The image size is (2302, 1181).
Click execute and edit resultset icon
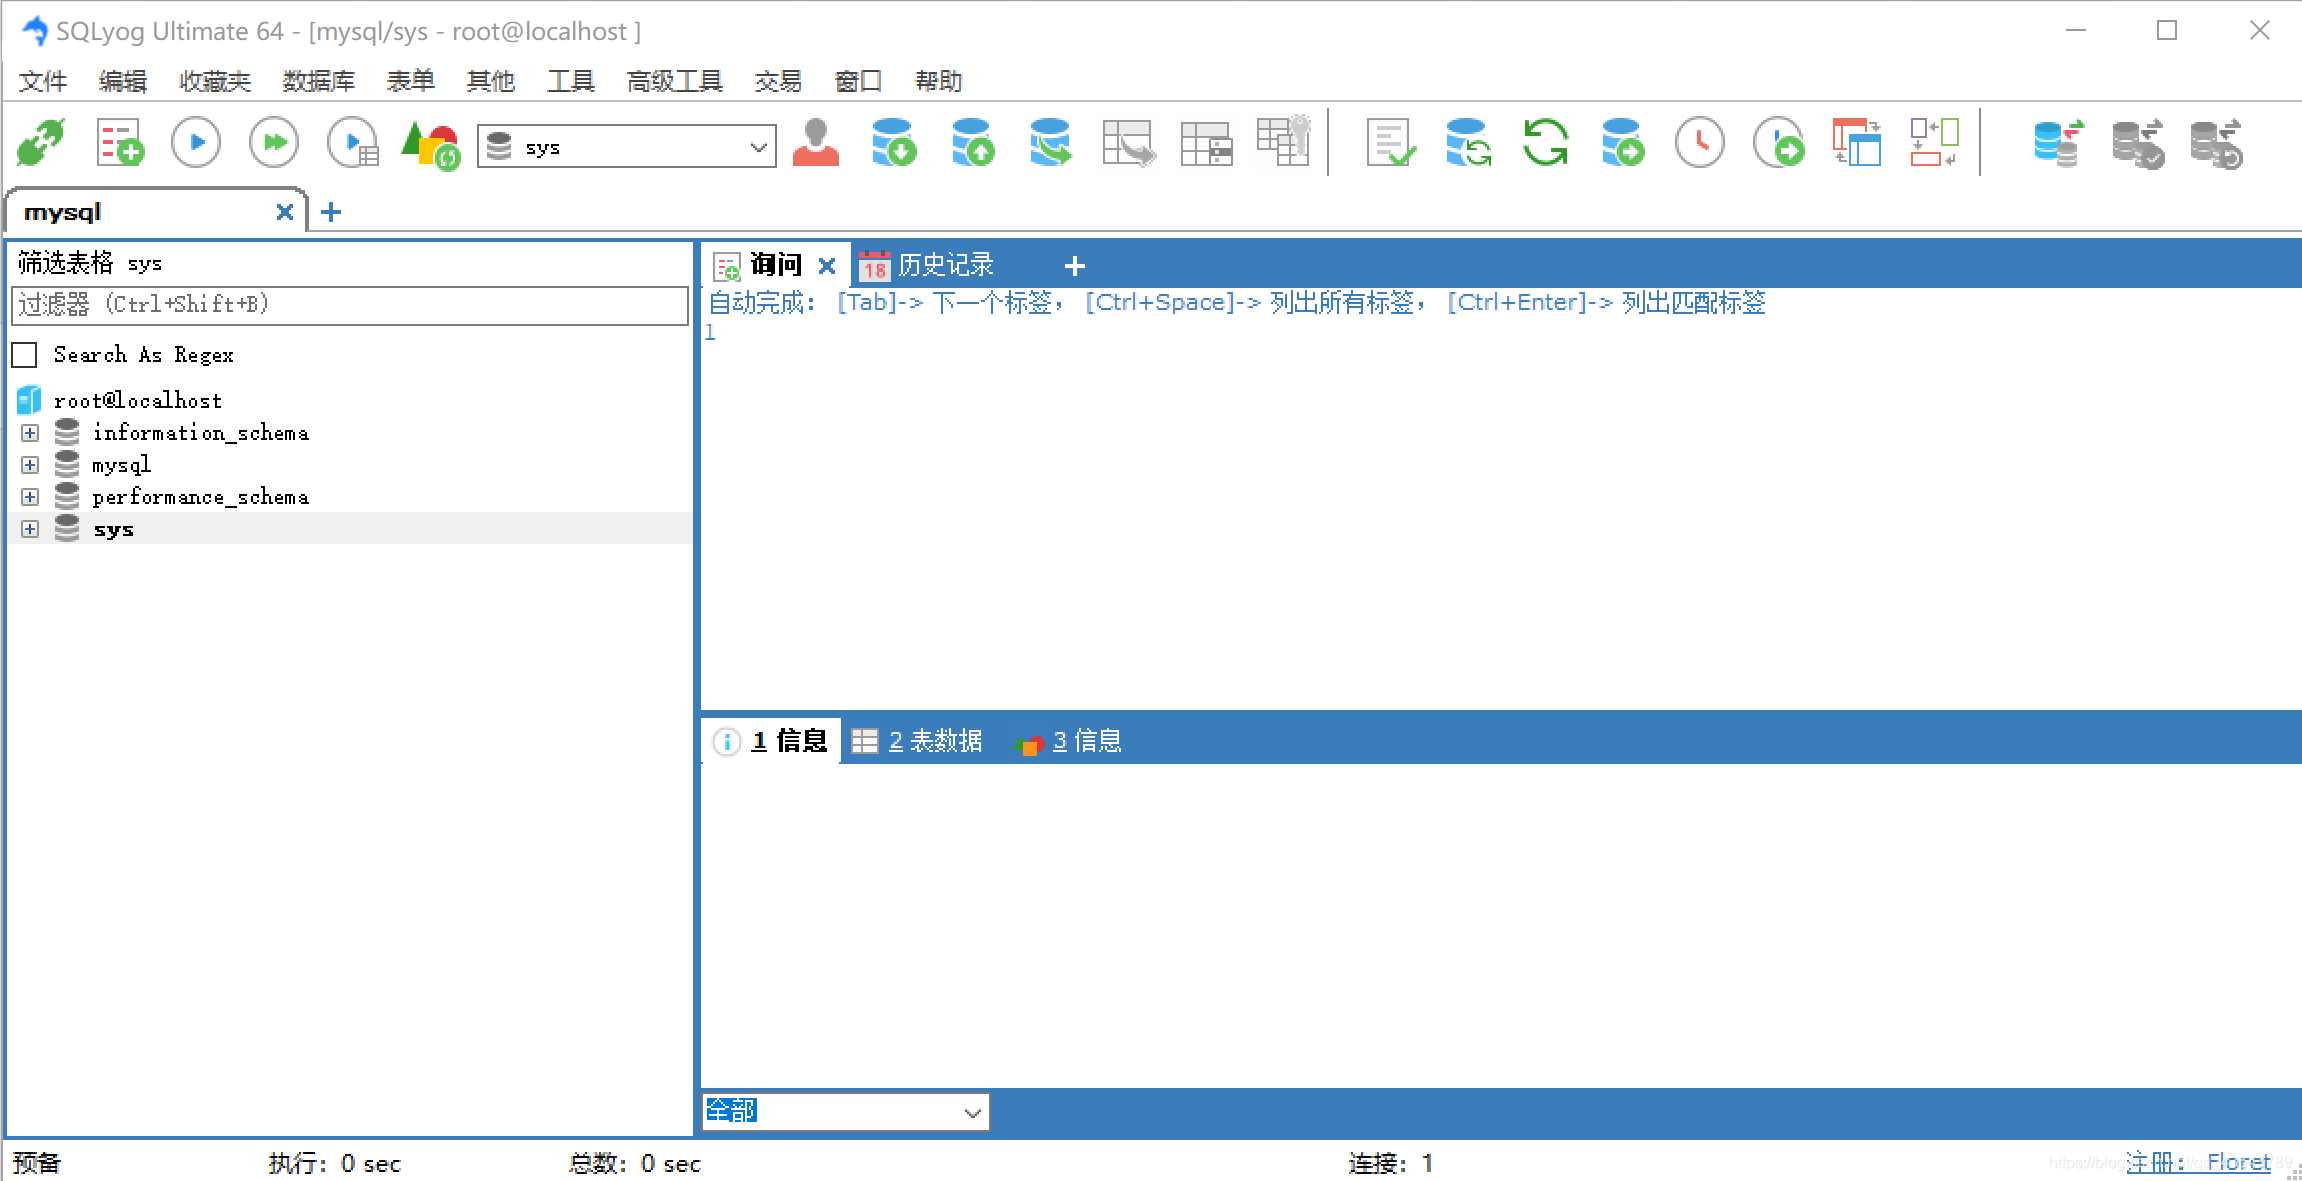point(353,144)
